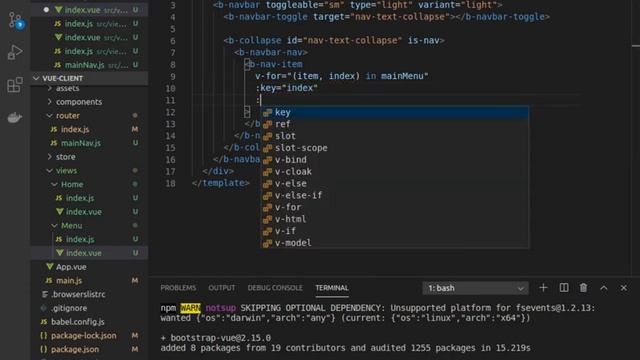Choose 'v-else' autocomplete suggestion
This screenshot has width=640, height=360.
click(x=395, y=183)
